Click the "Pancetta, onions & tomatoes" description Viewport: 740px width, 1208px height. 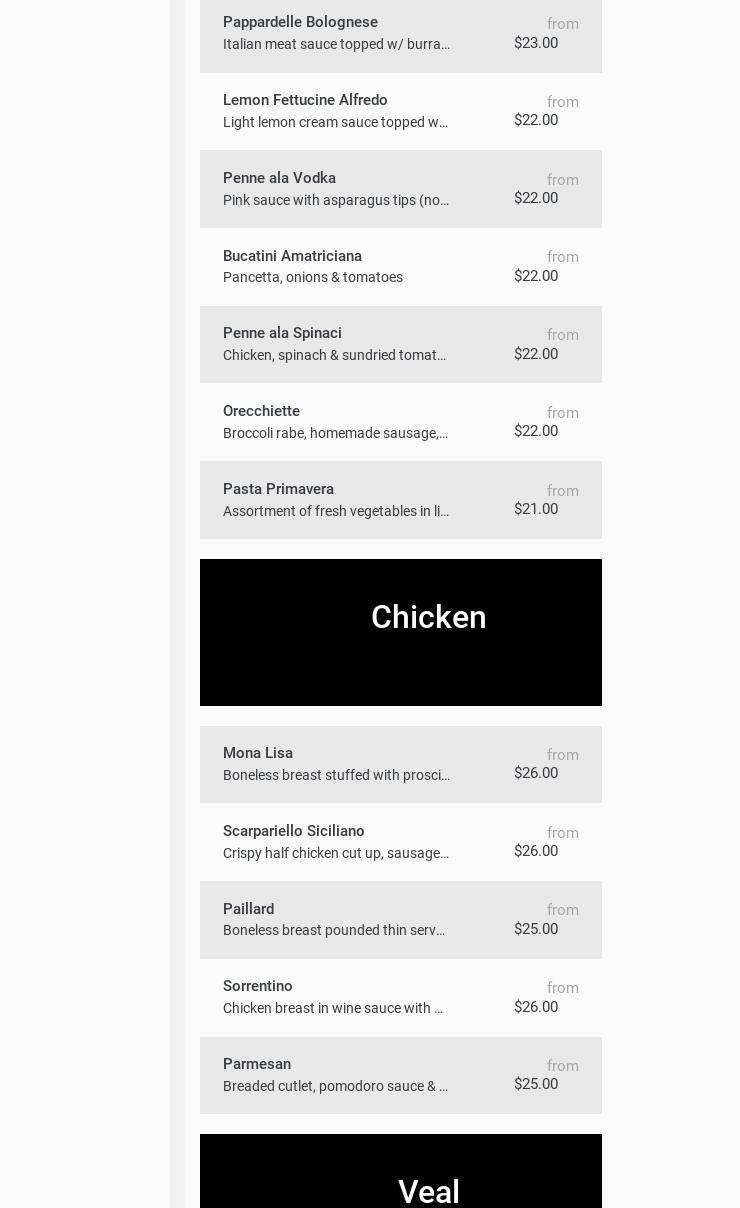pyautogui.click(x=313, y=277)
